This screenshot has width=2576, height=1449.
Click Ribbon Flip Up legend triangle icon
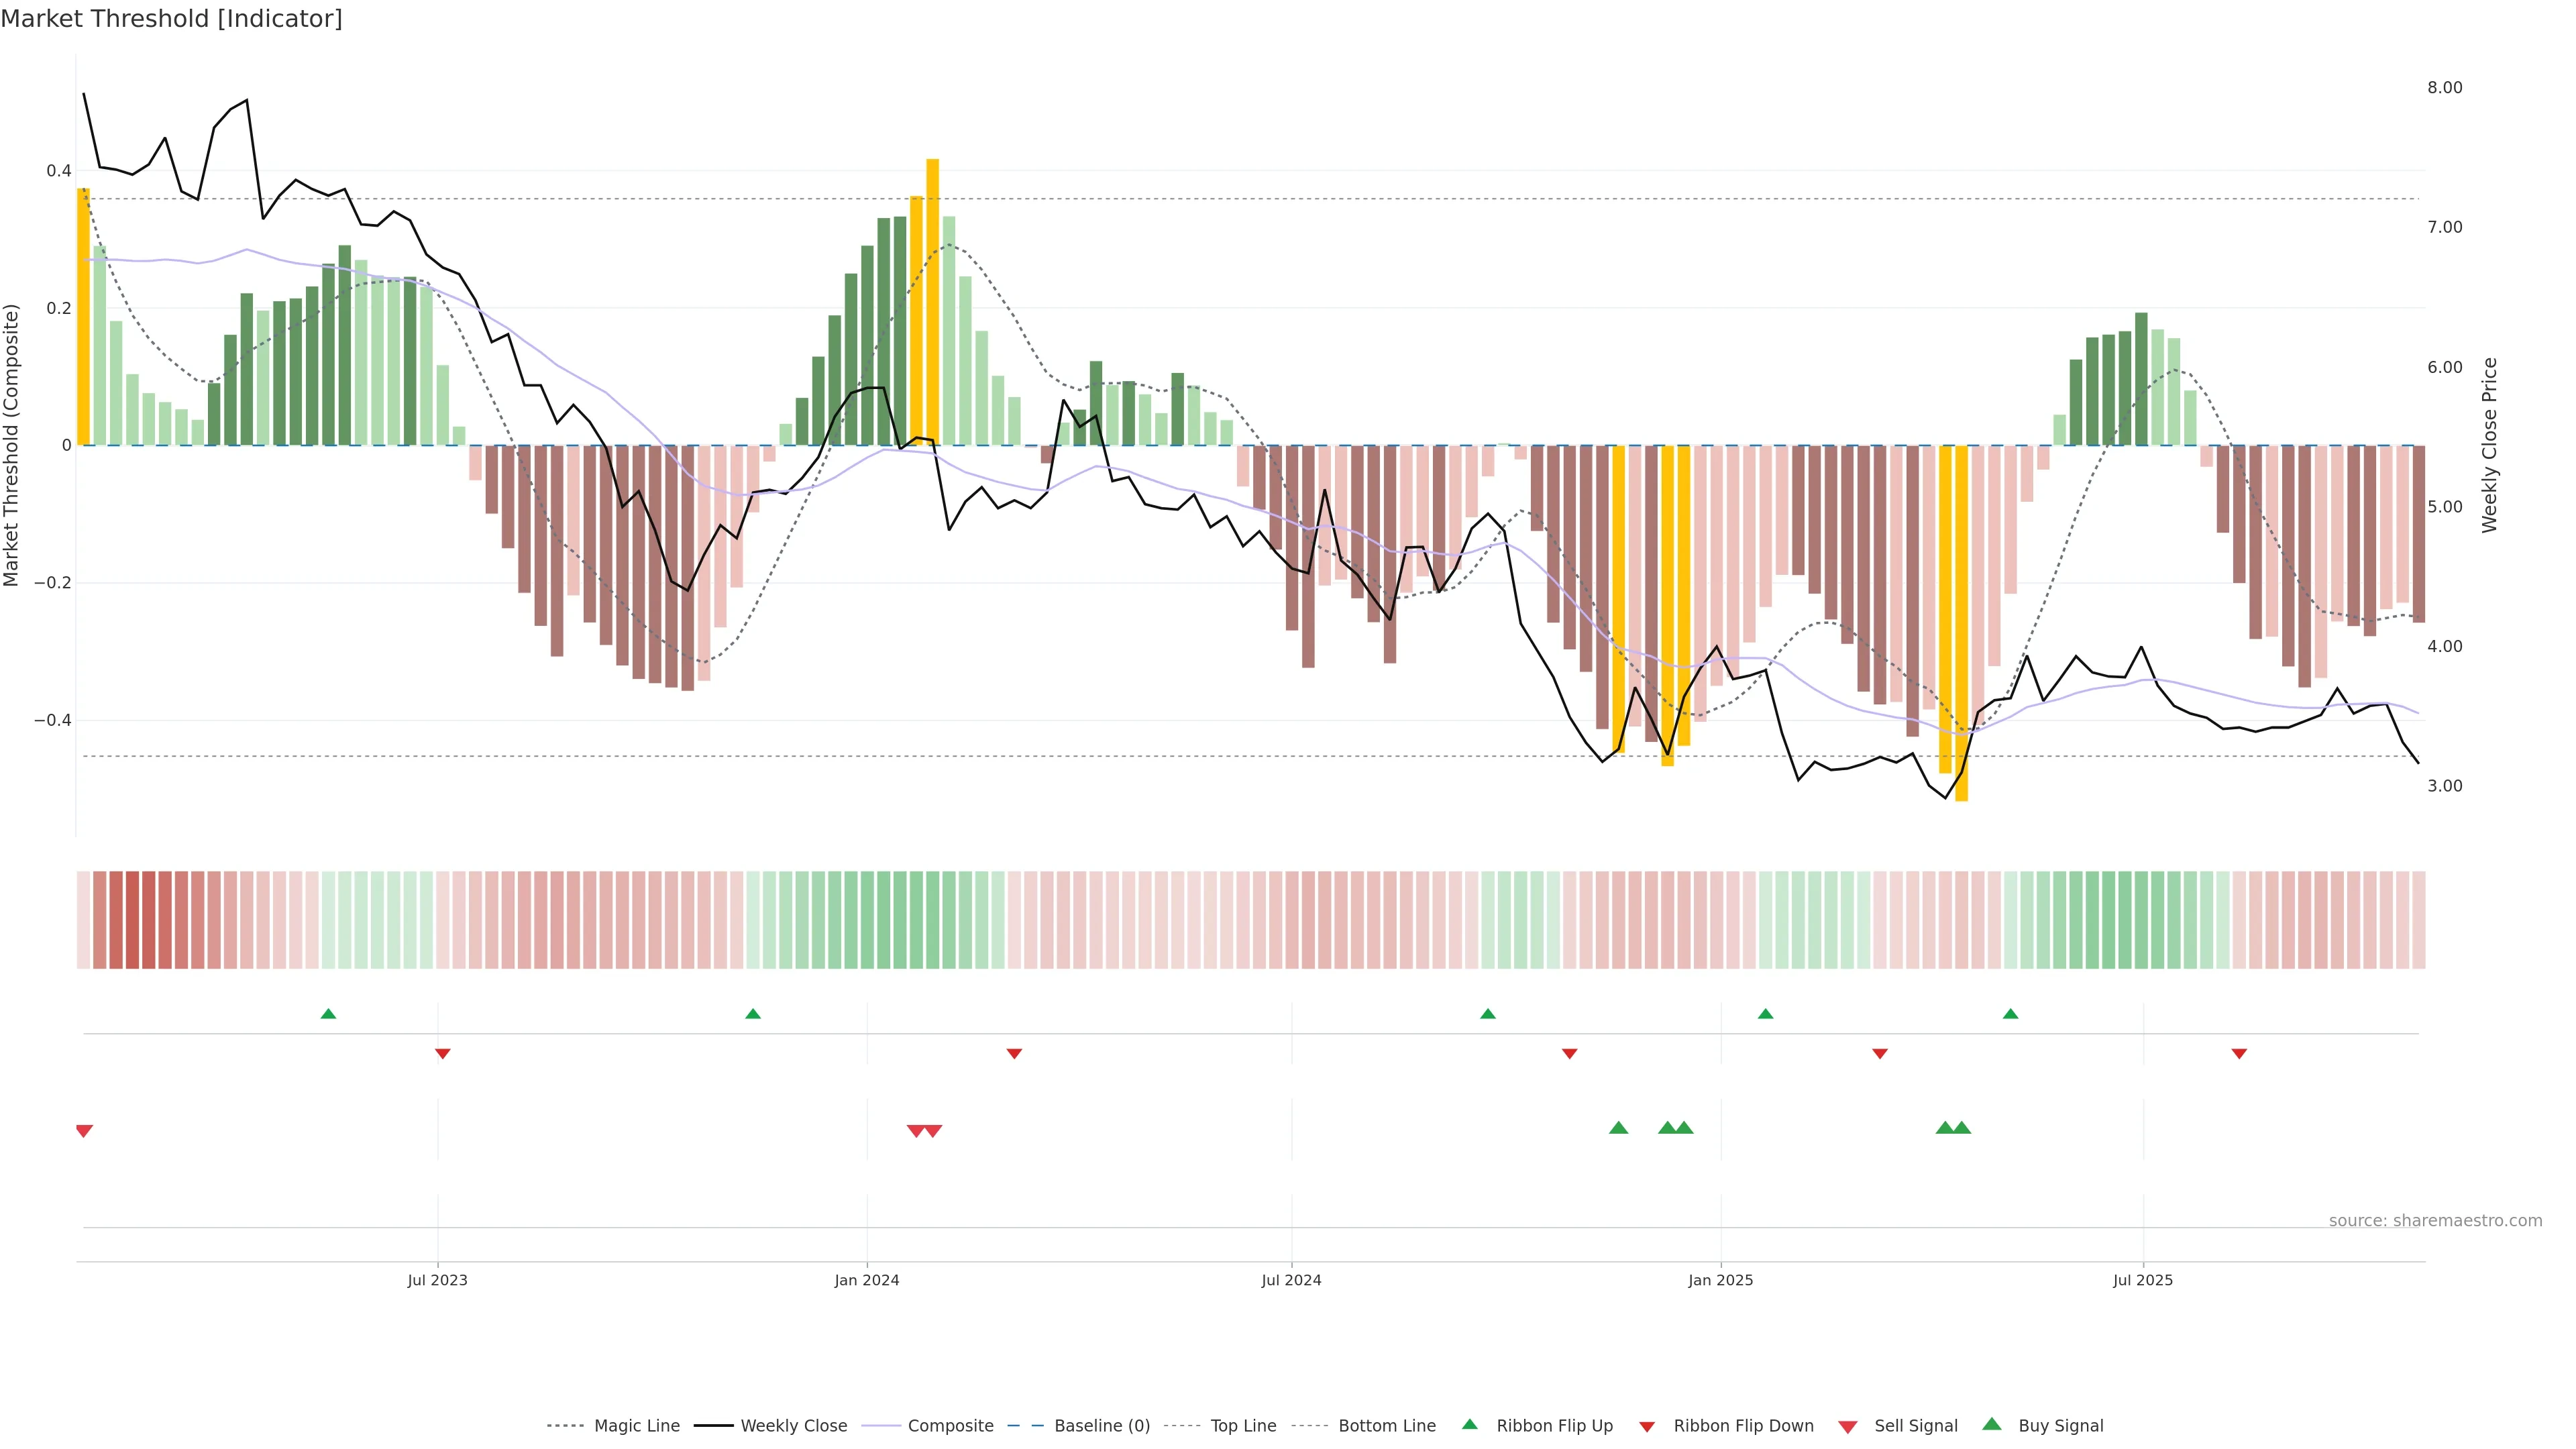click(1469, 1424)
